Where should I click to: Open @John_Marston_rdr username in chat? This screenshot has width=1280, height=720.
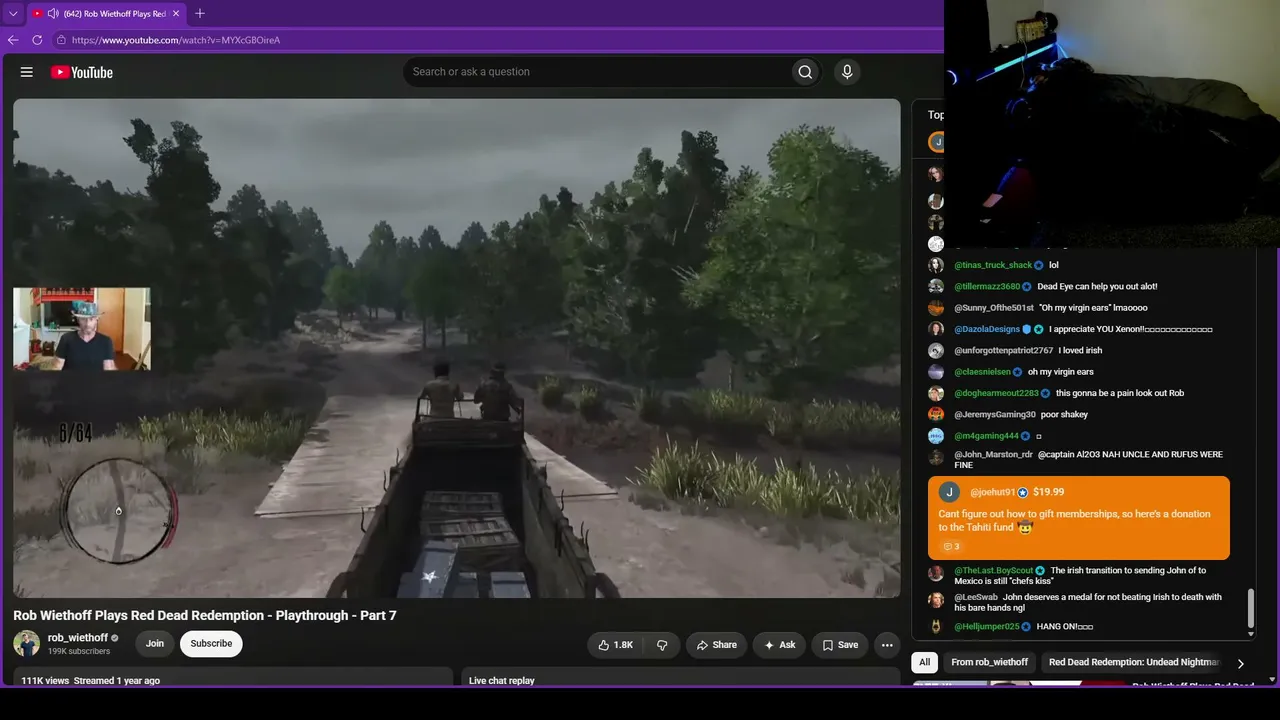pos(993,455)
